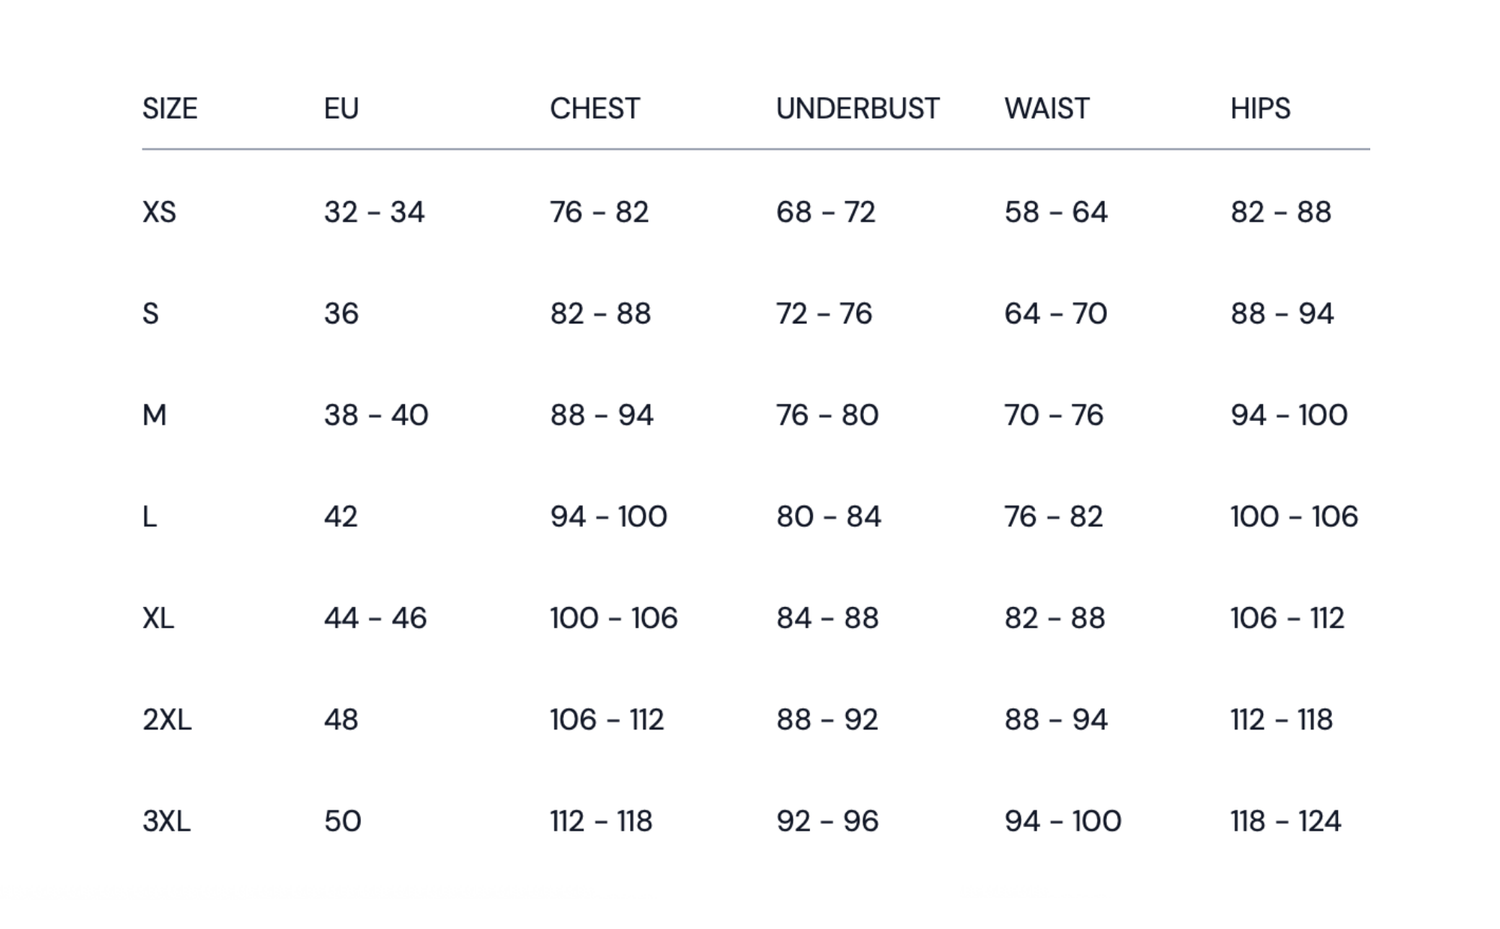Click the SIZE column header
The width and height of the screenshot is (1500, 929).
click(170, 108)
